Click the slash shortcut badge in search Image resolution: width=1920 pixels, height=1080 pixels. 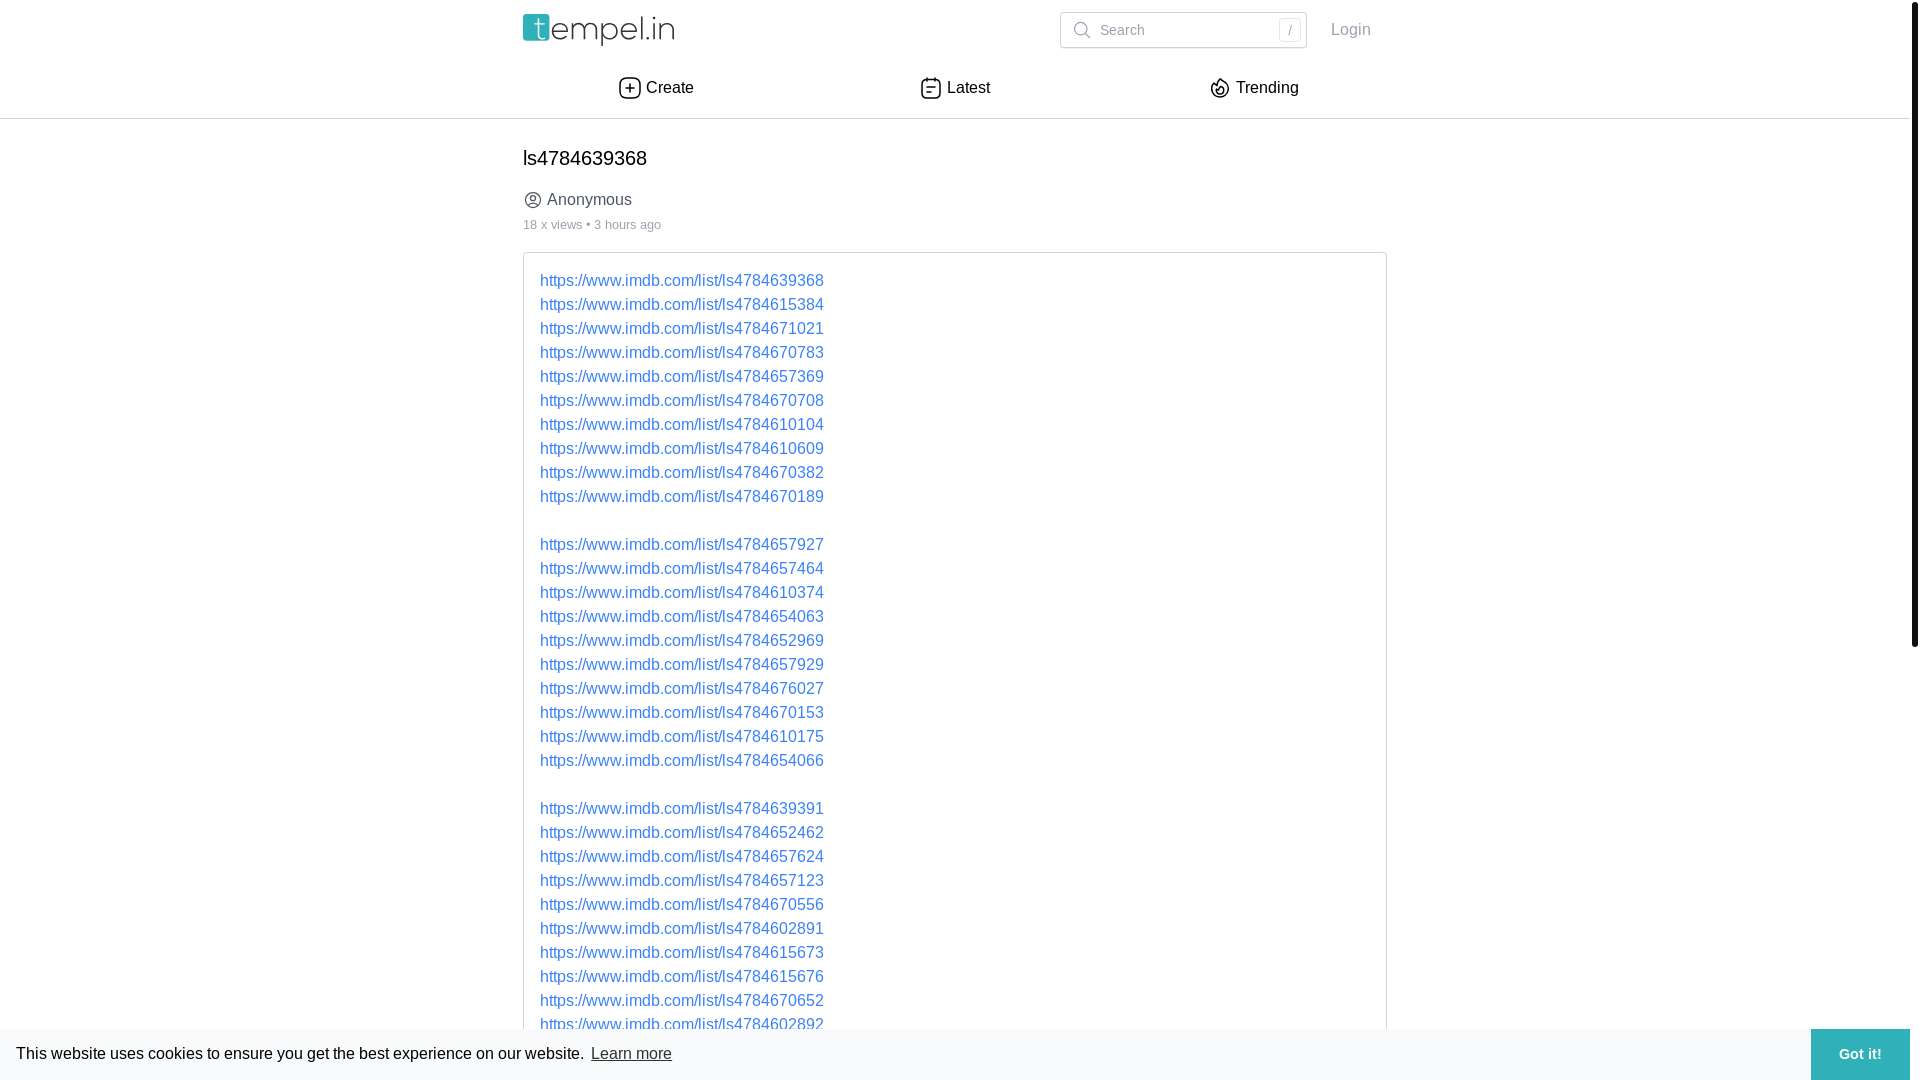pyautogui.click(x=1290, y=30)
